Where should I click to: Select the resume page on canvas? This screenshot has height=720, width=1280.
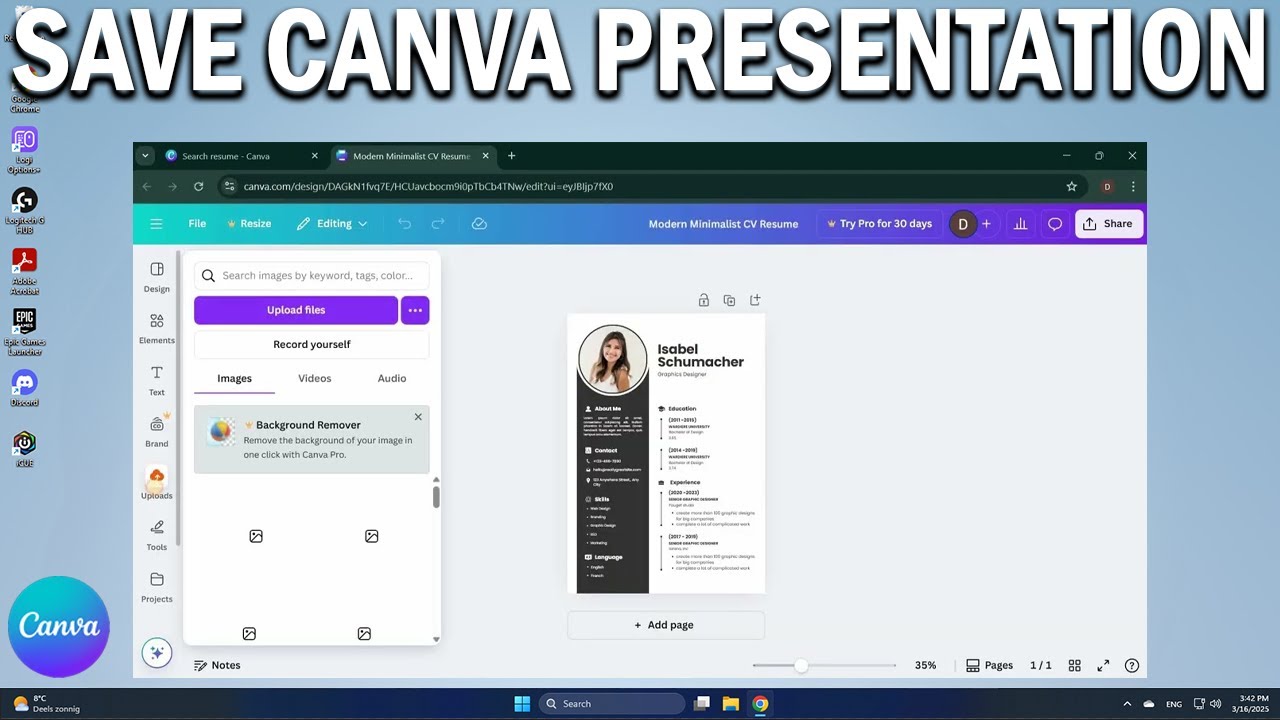[x=666, y=454]
